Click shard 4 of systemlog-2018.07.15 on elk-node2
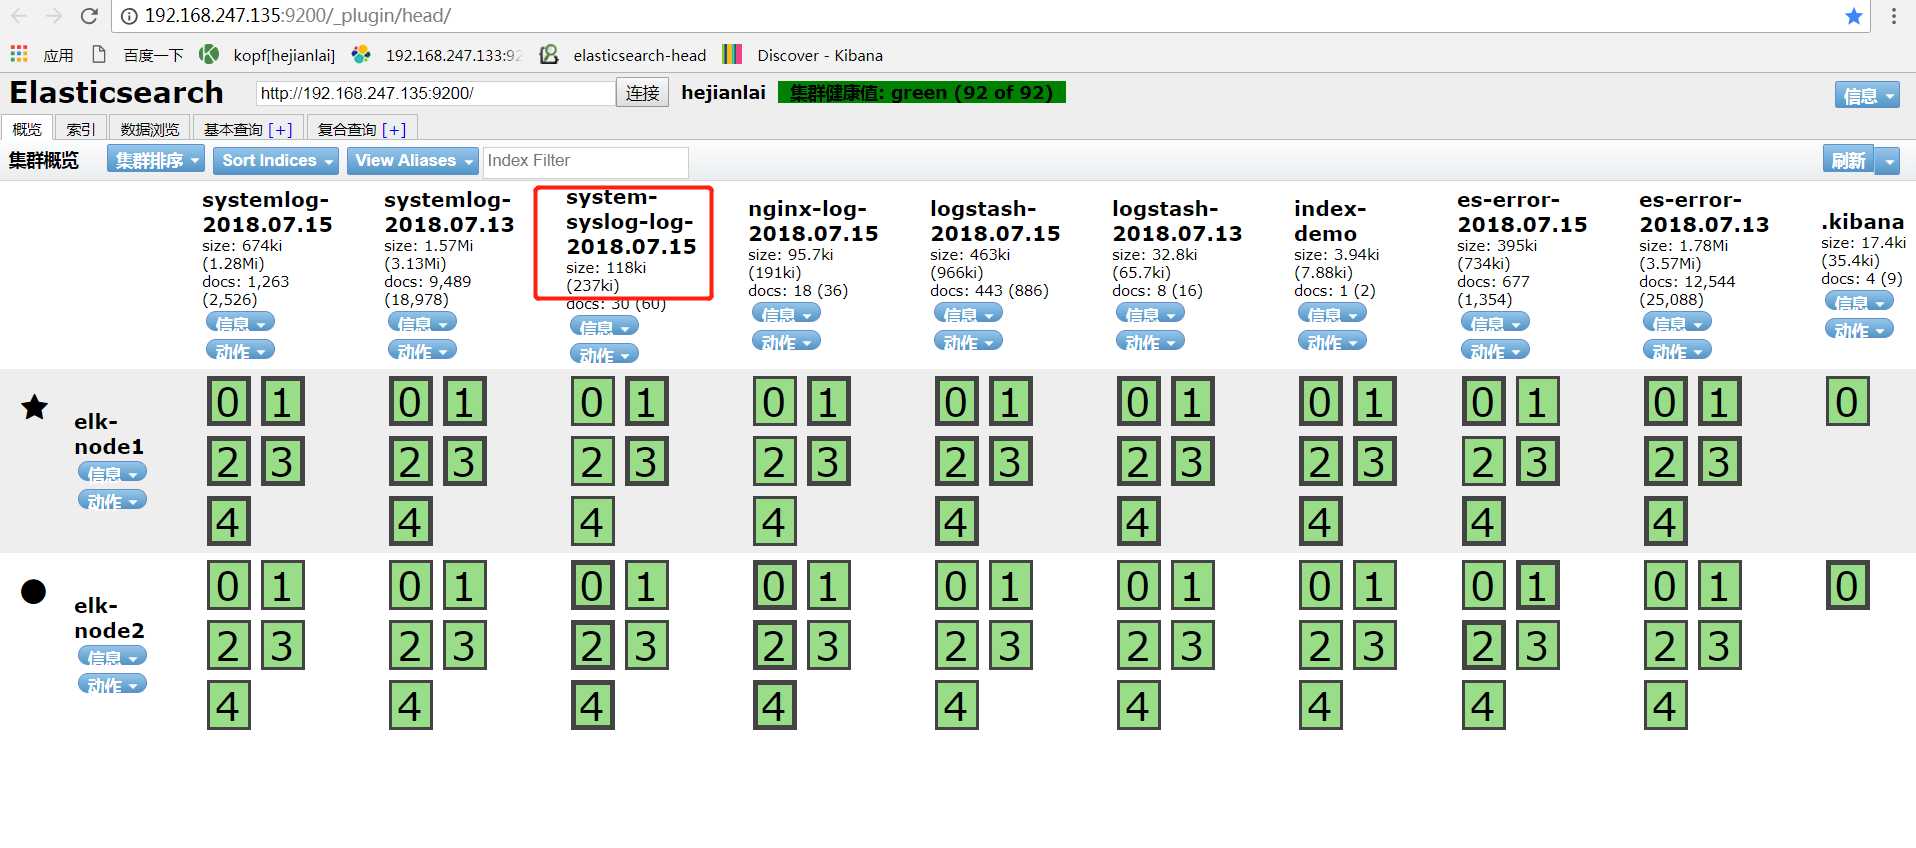 pos(228,706)
